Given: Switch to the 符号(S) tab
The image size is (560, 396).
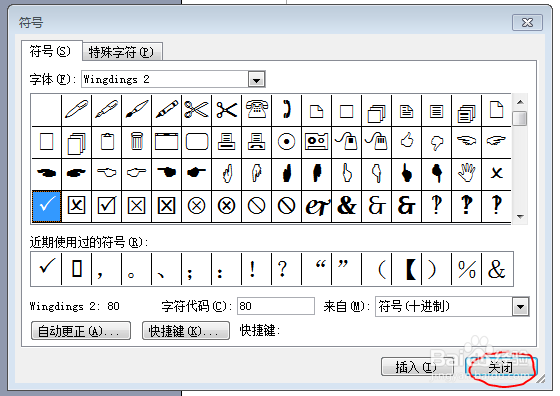Looking at the screenshot, I should [51, 51].
